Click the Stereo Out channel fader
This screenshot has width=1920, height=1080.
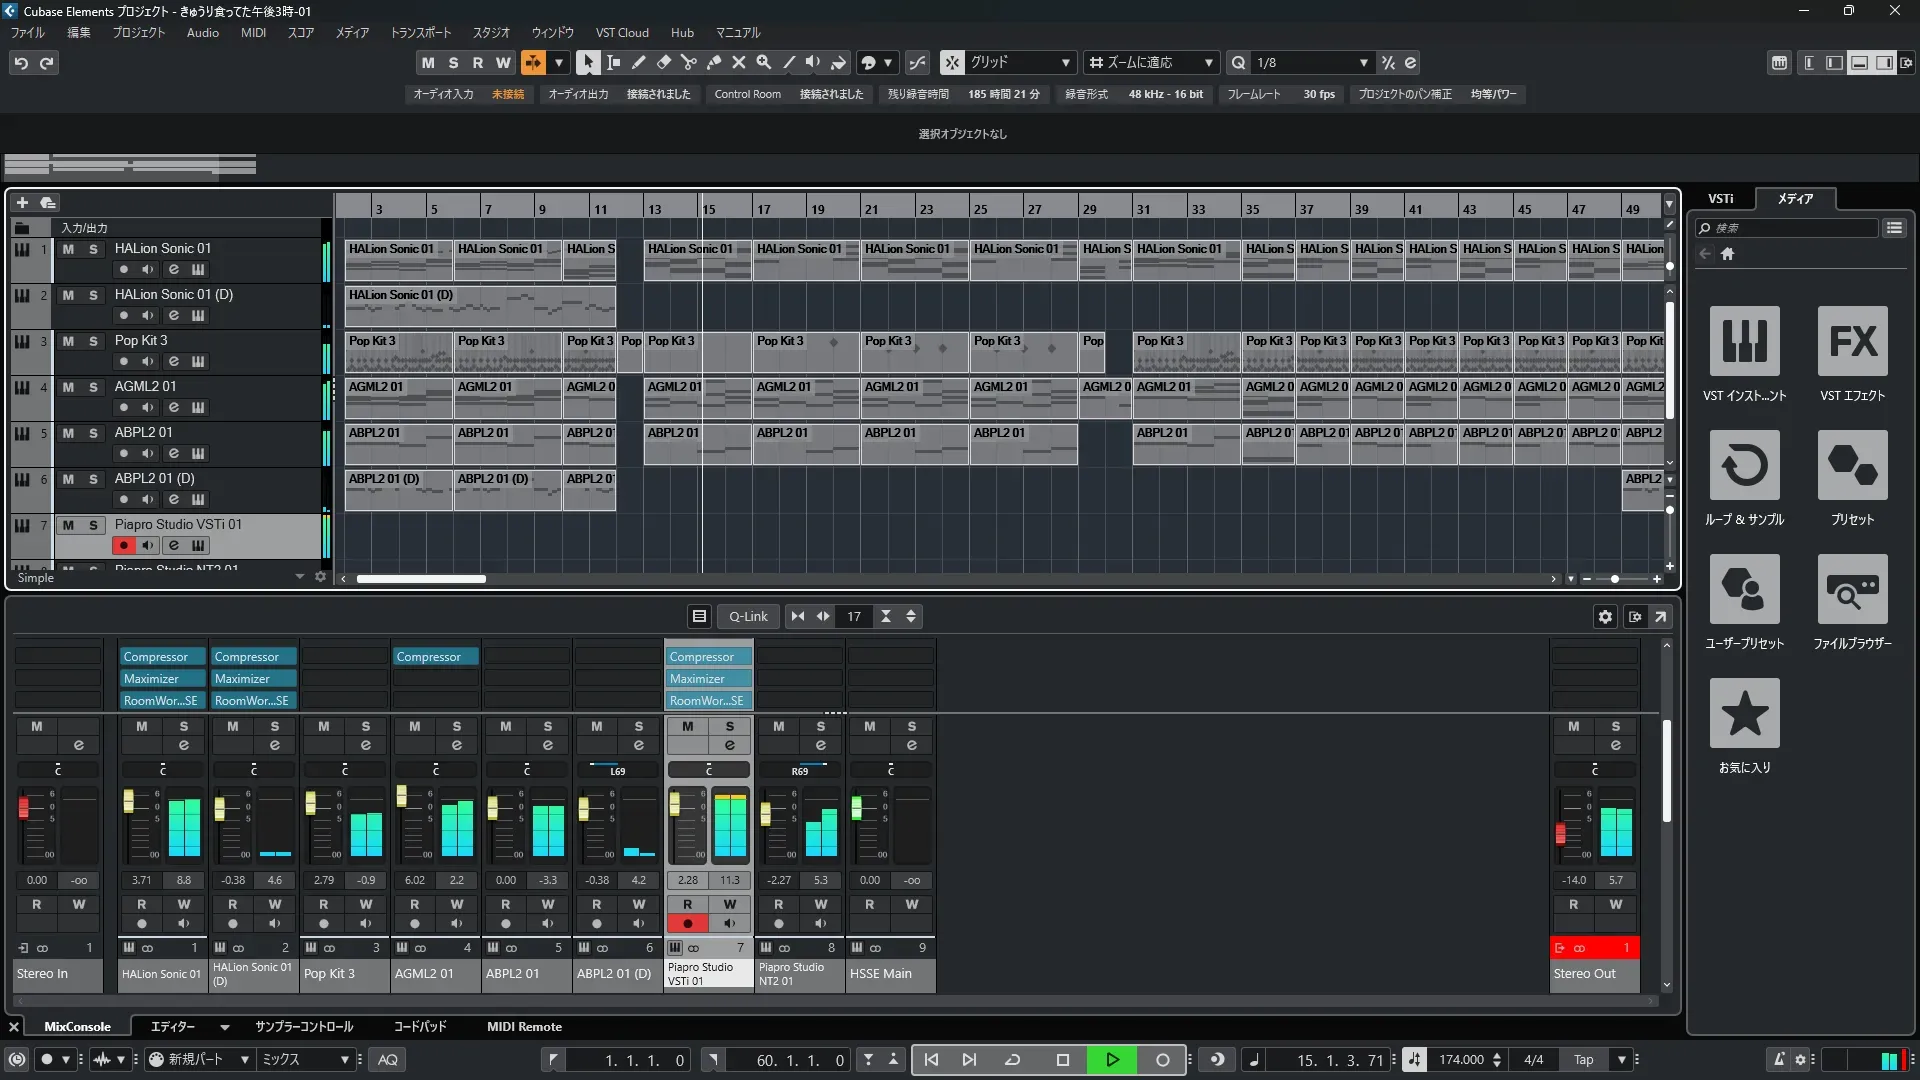(1560, 833)
